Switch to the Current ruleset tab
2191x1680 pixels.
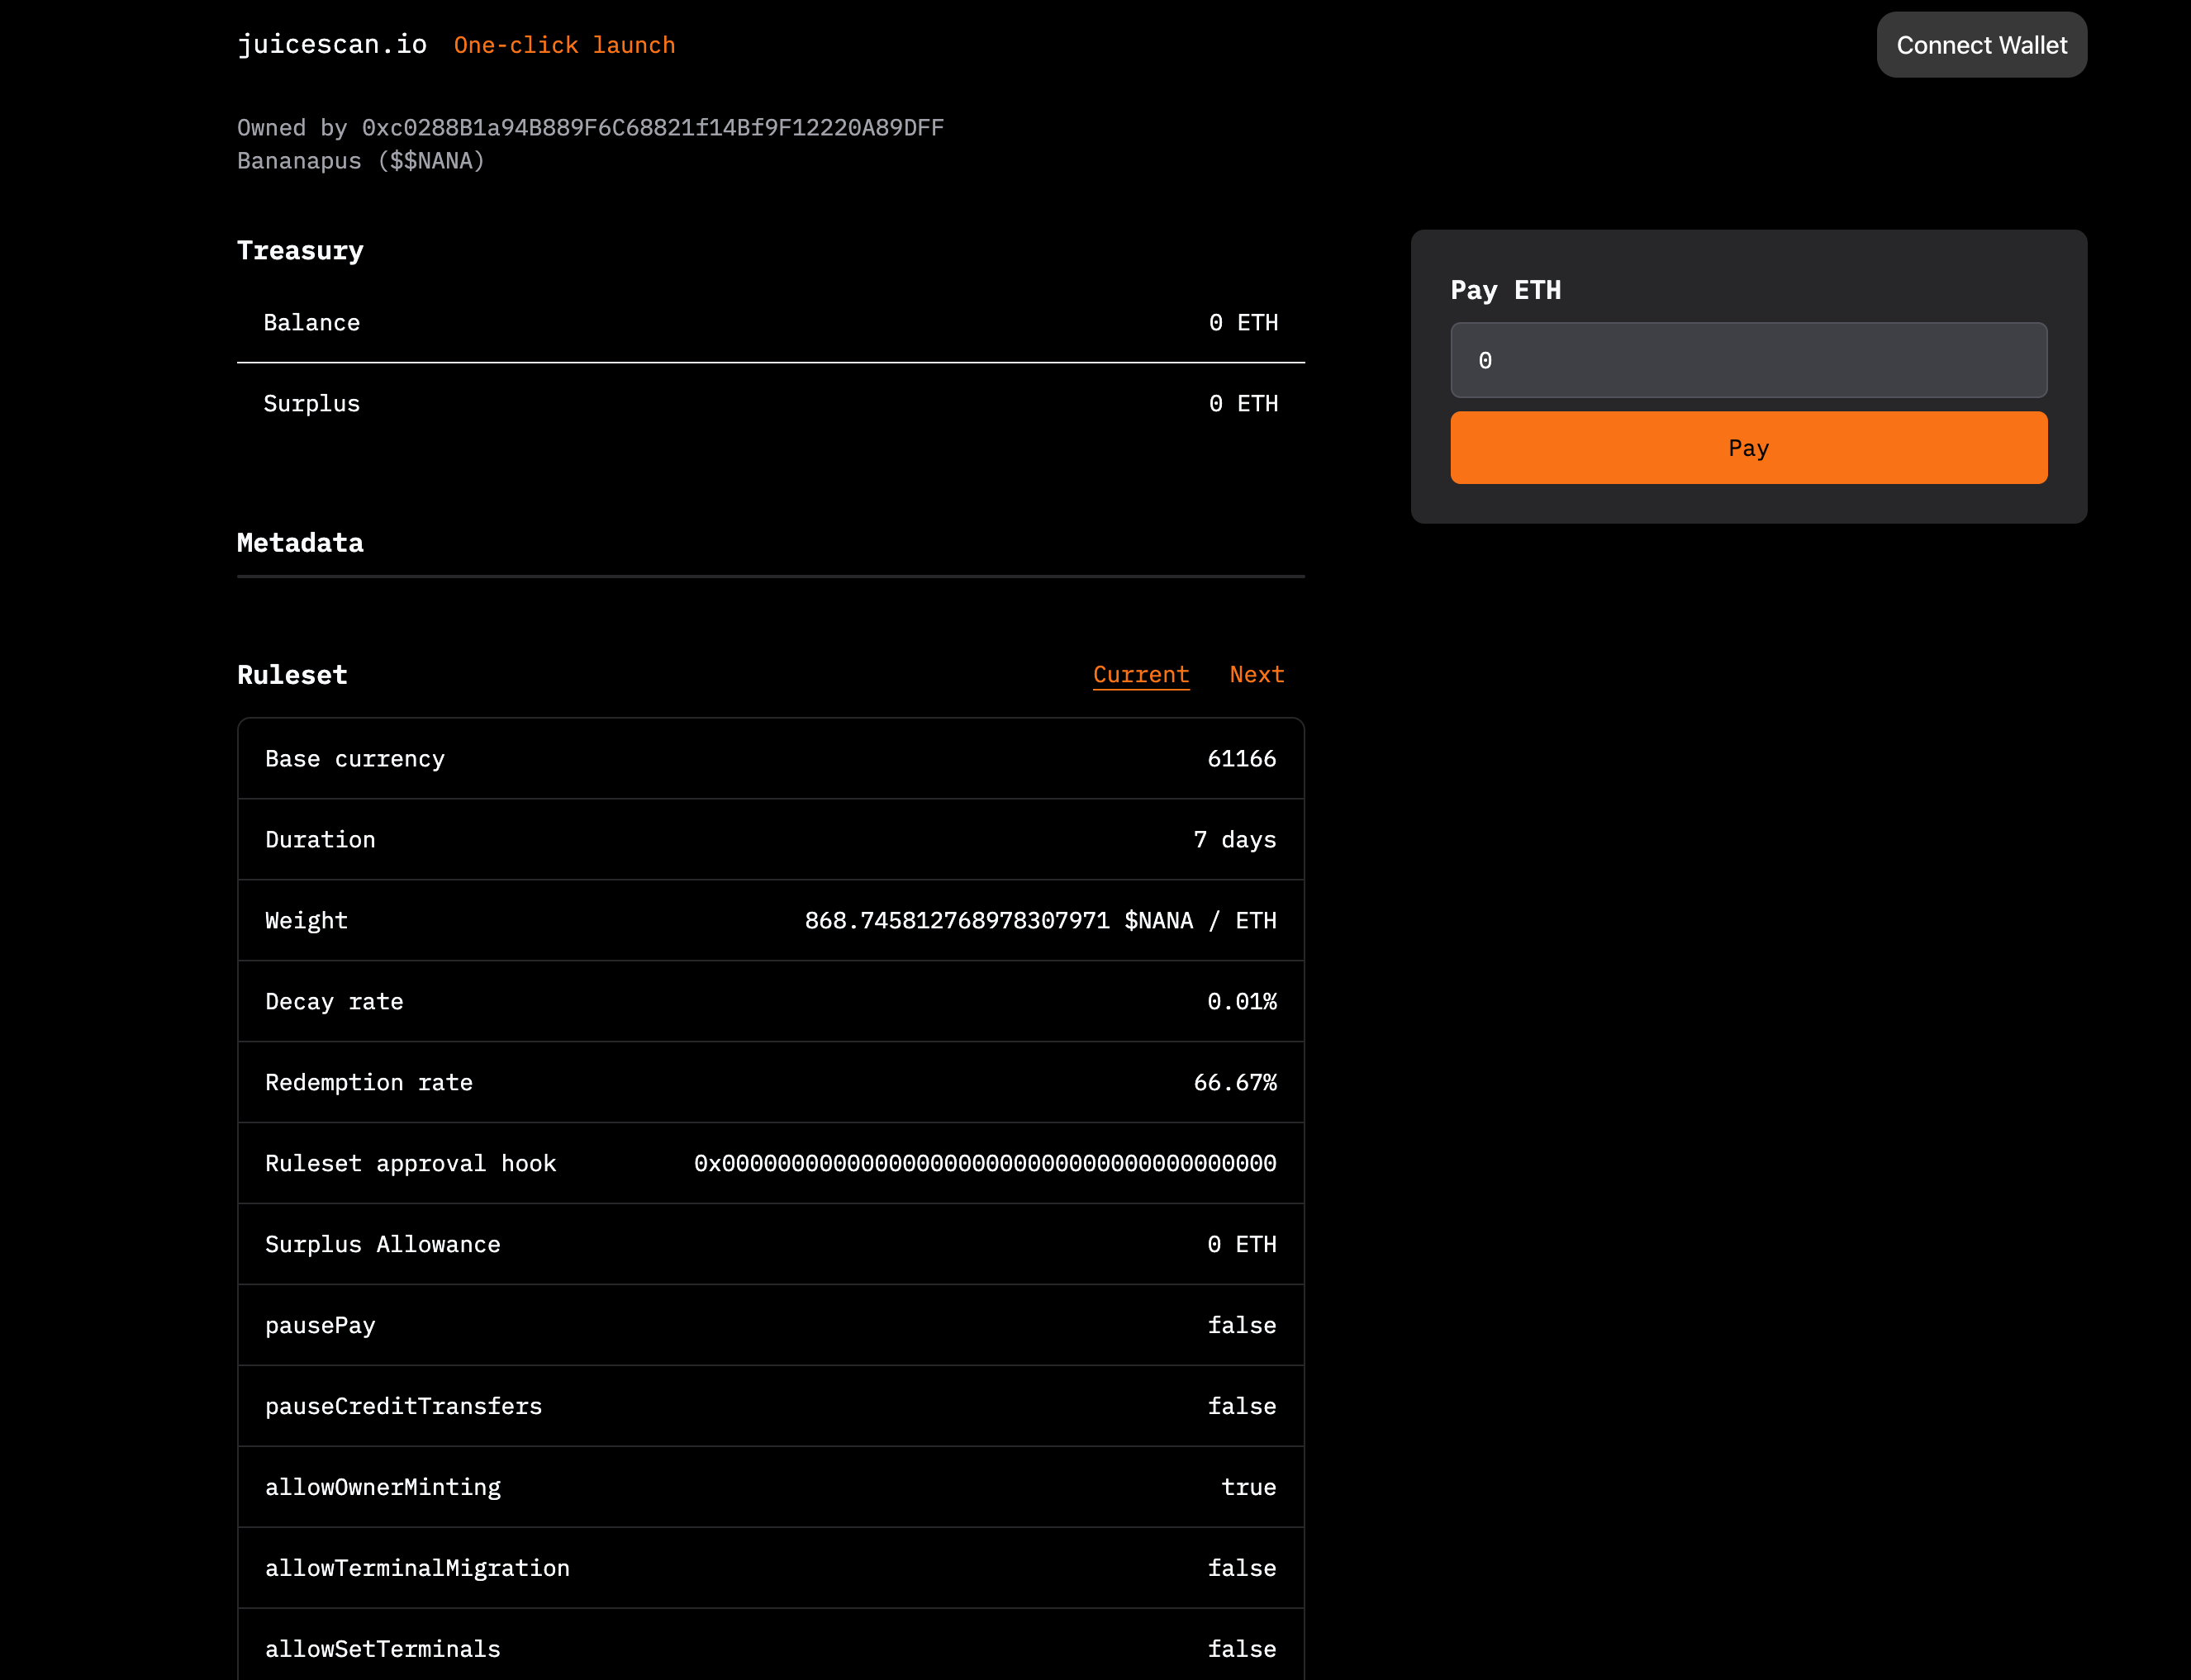tap(1141, 674)
